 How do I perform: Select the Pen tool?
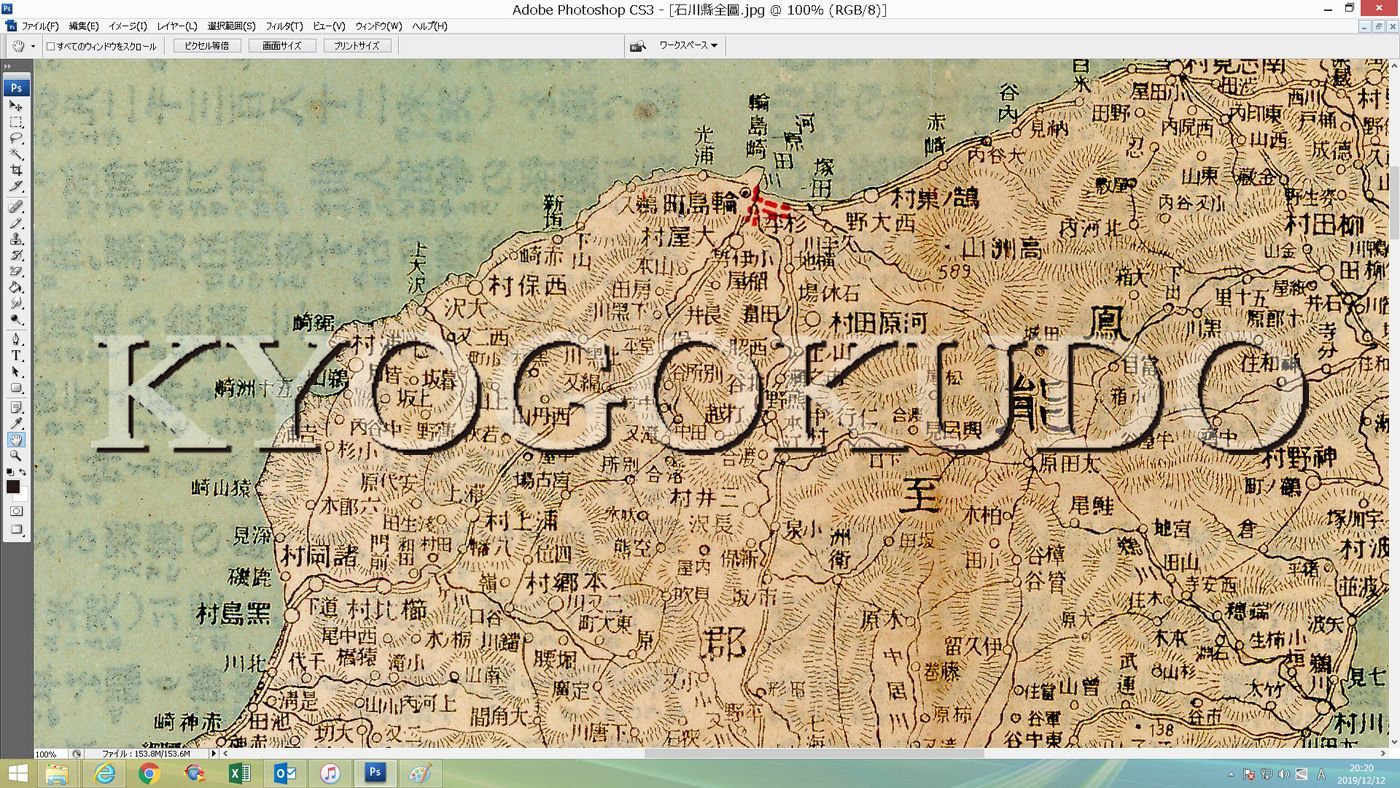16,339
